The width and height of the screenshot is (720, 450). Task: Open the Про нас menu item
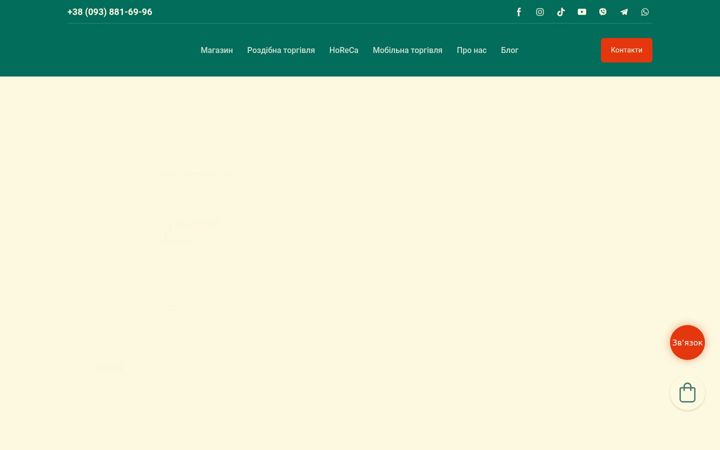(472, 50)
